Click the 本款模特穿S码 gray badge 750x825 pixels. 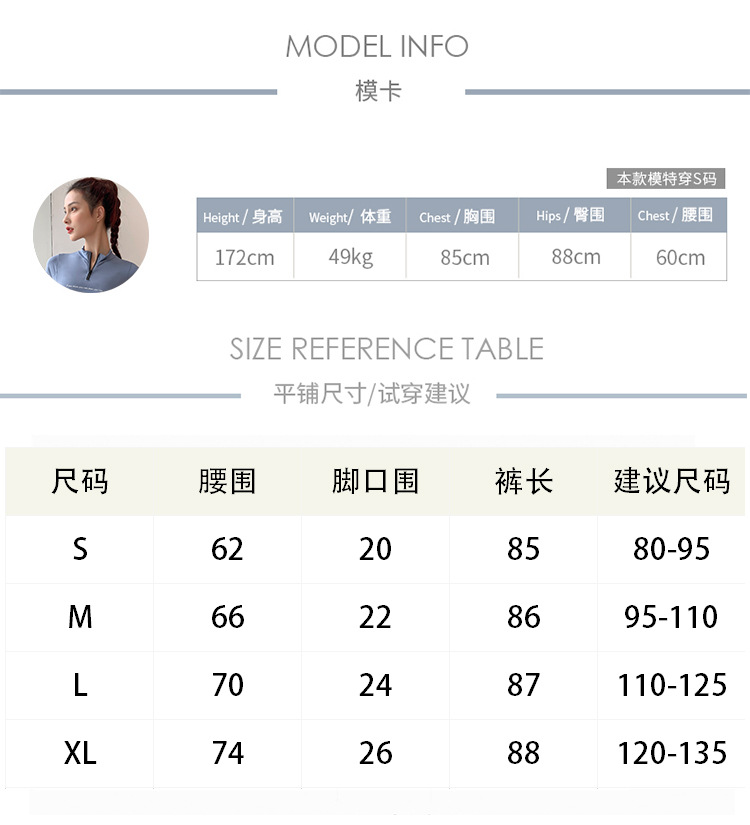(666, 179)
